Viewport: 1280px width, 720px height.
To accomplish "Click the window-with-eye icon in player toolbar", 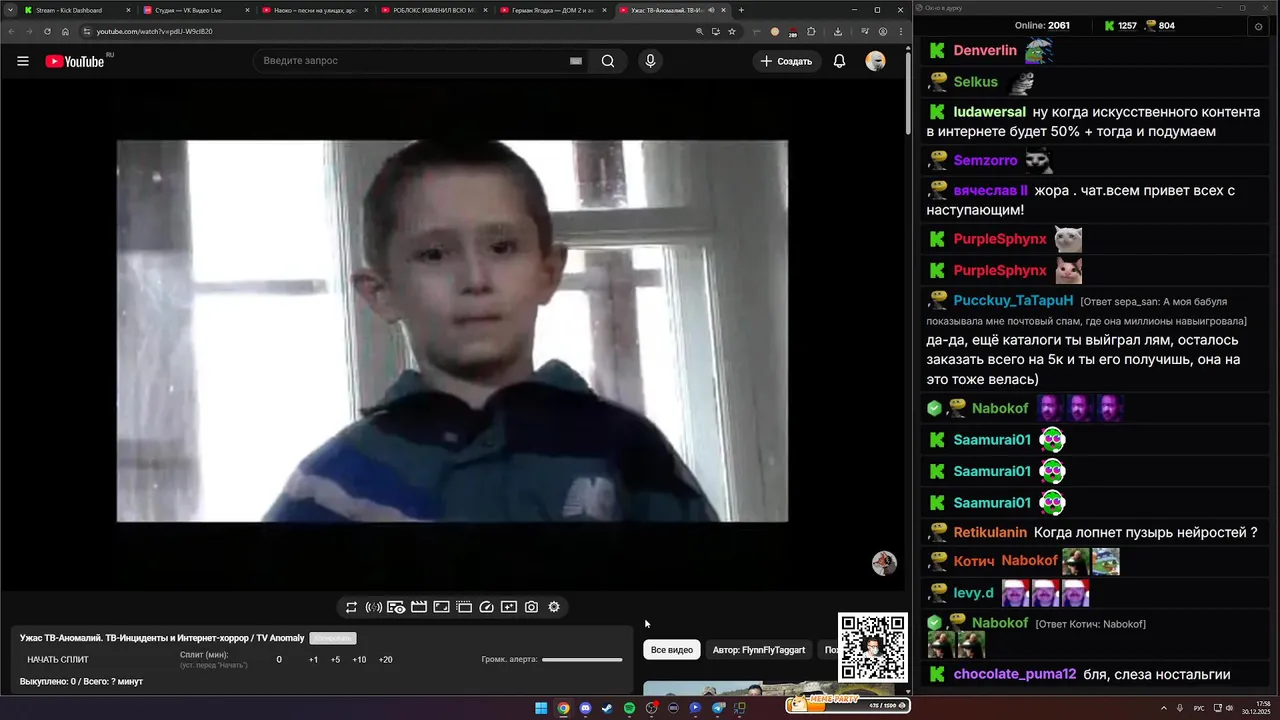I will (x=396, y=607).
